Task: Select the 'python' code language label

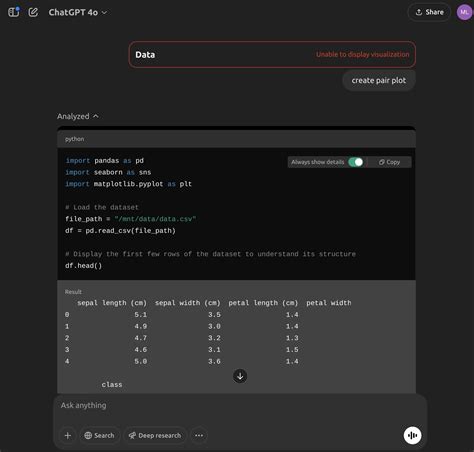Action: coord(75,139)
